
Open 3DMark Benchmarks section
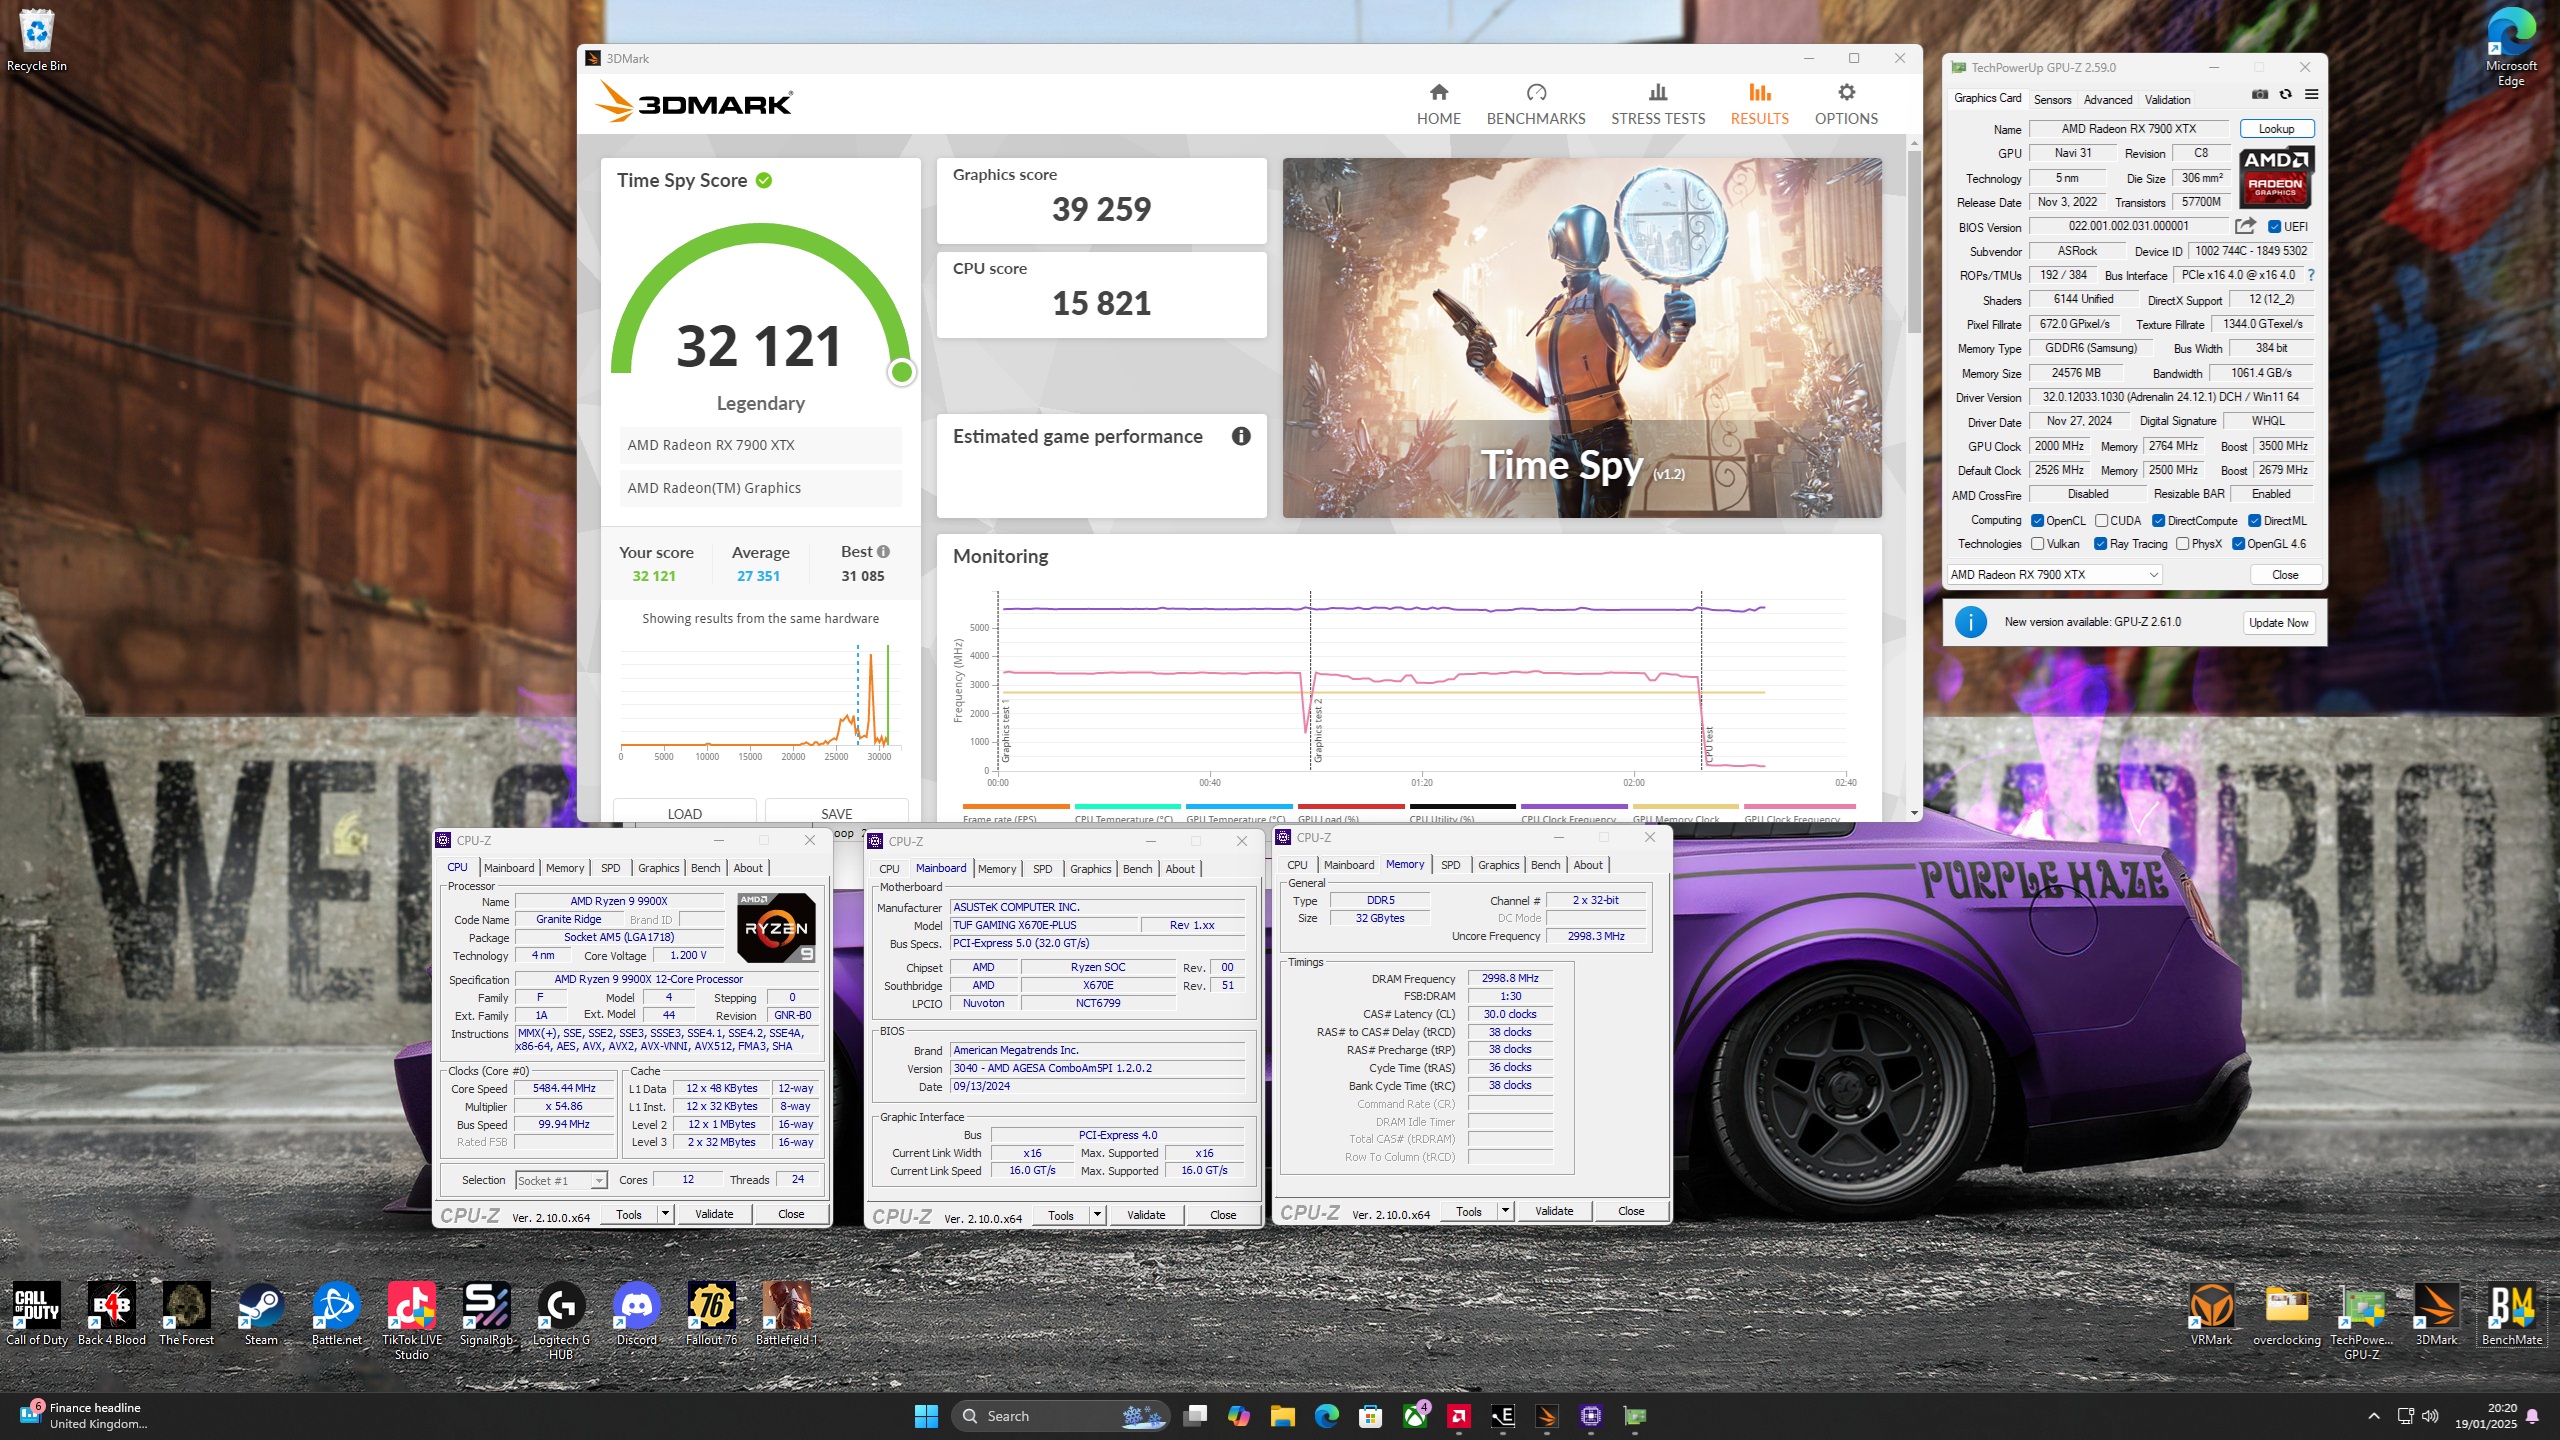(1536, 104)
